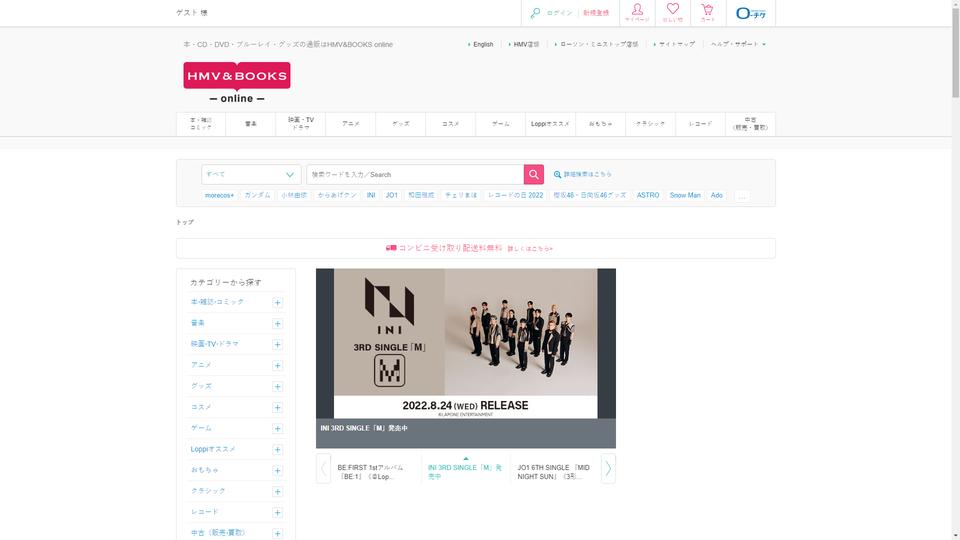960x540 pixels.
Task: Open the Books, Magazines, Comics nav tab
Action: [x=201, y=124]
